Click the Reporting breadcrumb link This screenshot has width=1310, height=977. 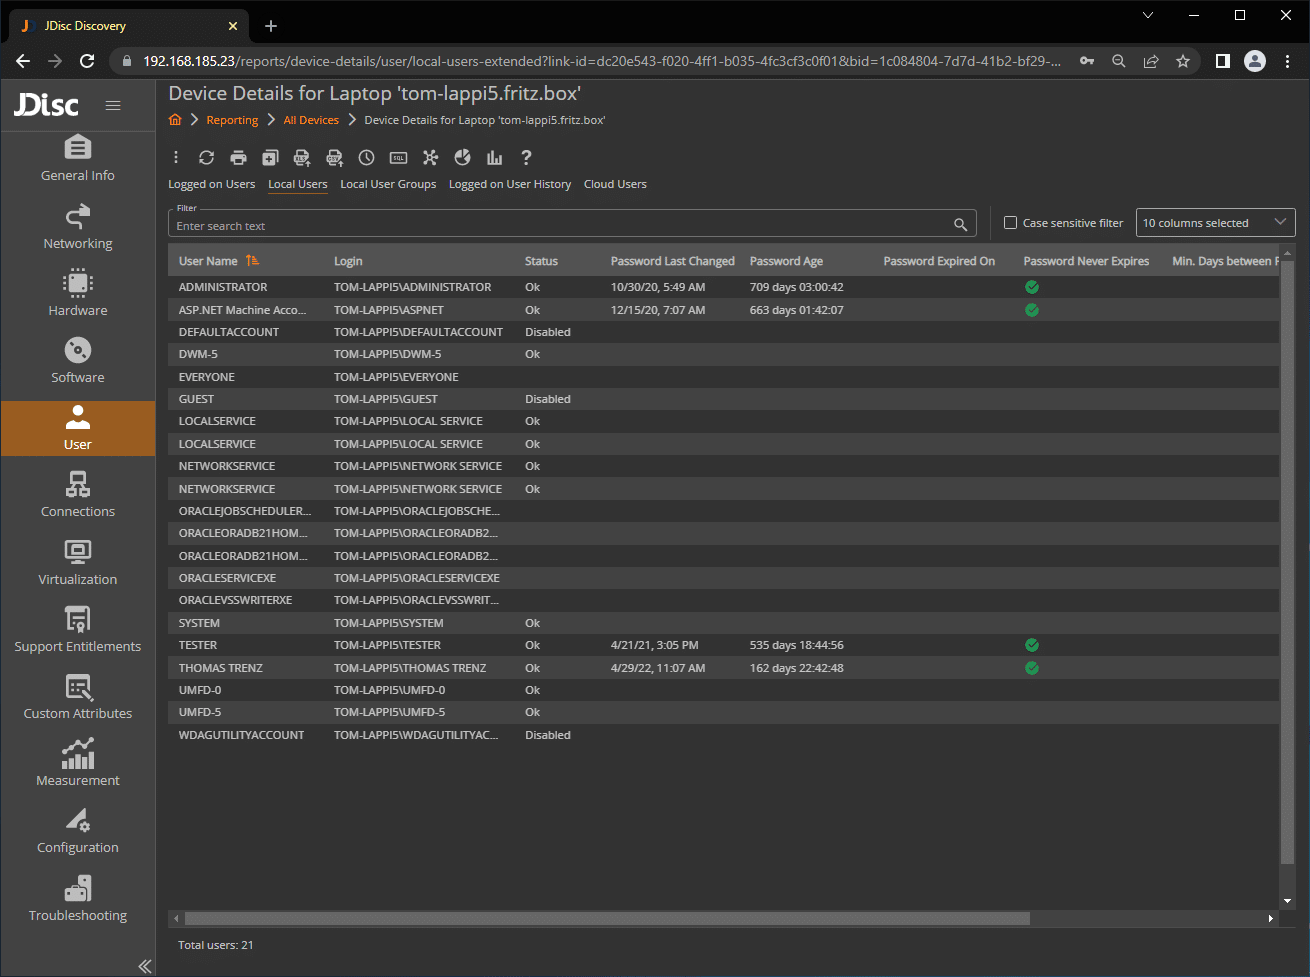point(232,120)
